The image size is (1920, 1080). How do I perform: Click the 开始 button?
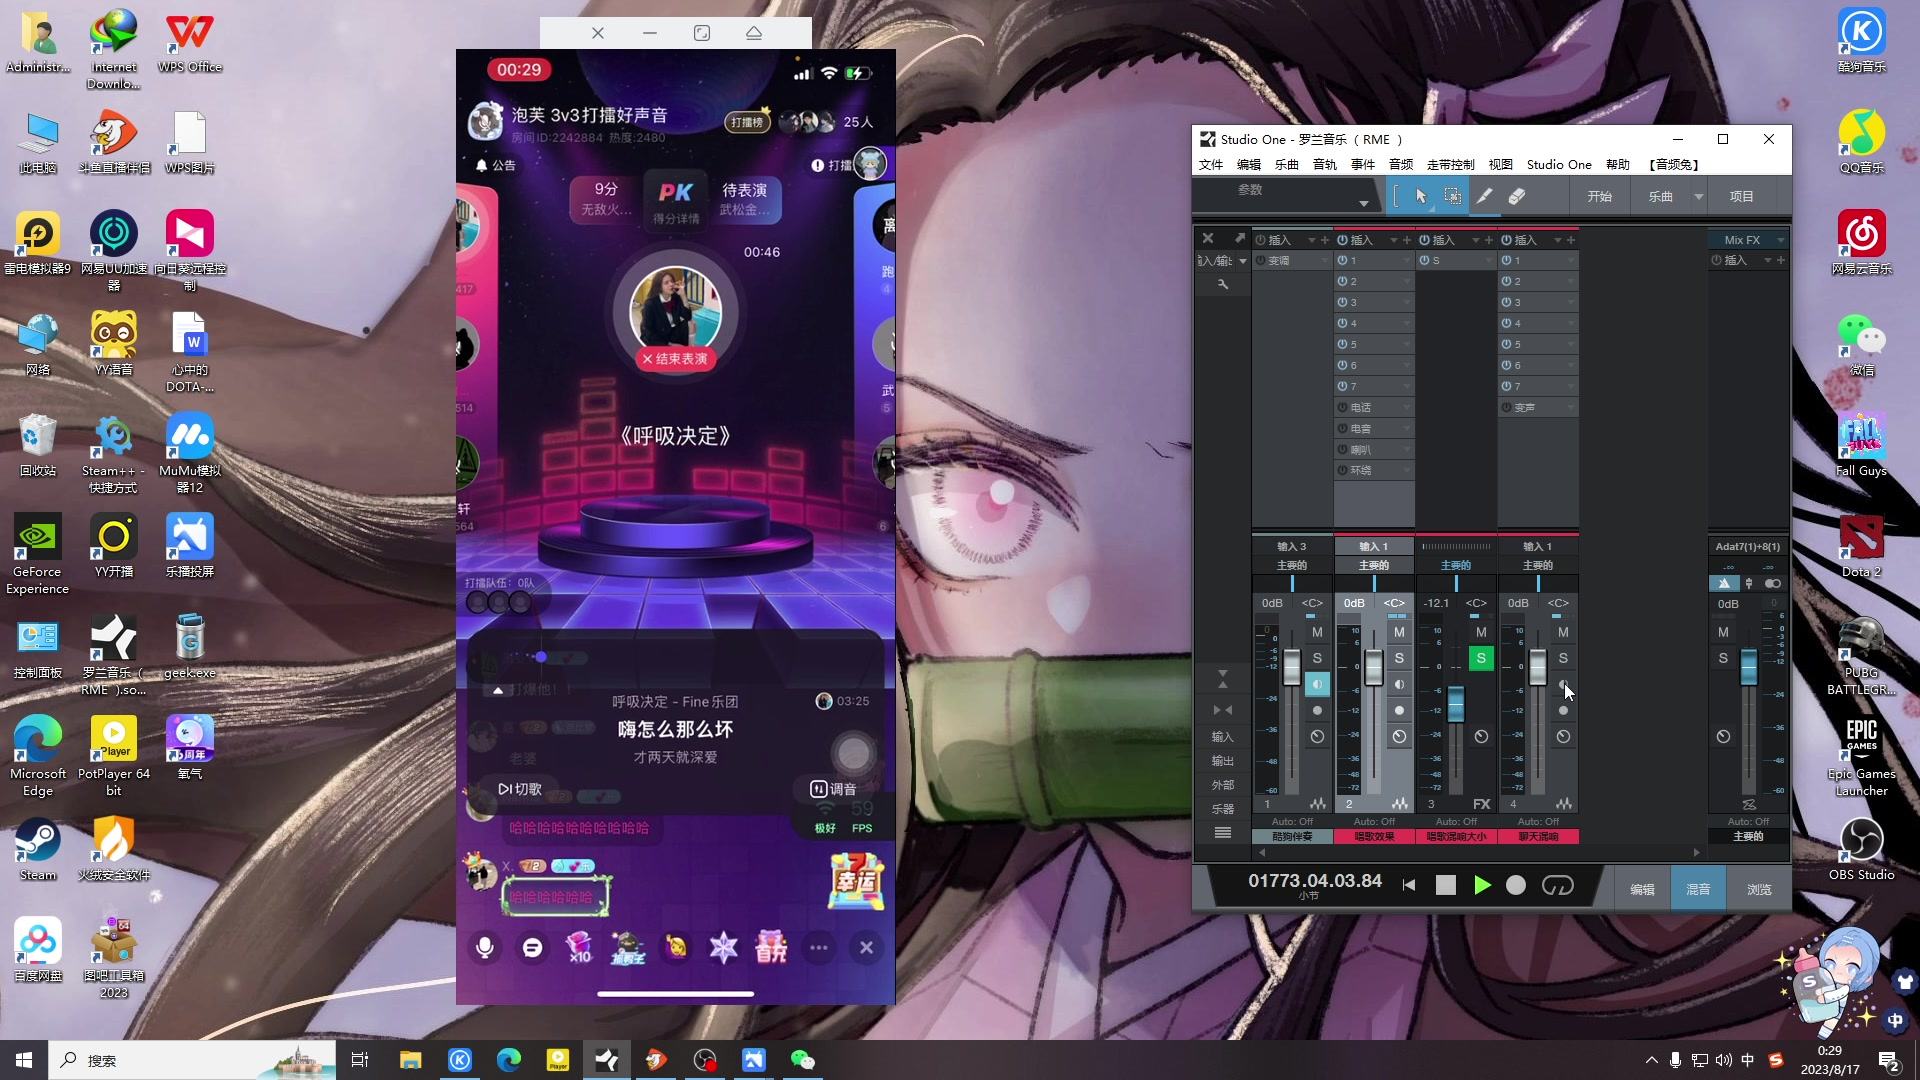coord(1600,197)
